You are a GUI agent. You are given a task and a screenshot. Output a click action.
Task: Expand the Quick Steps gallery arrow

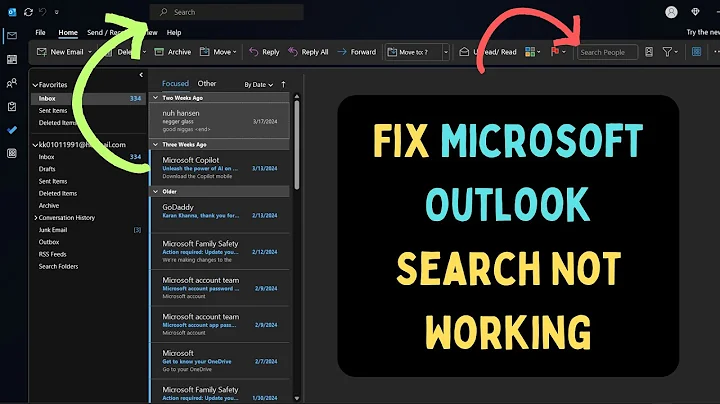pos(445,52)
